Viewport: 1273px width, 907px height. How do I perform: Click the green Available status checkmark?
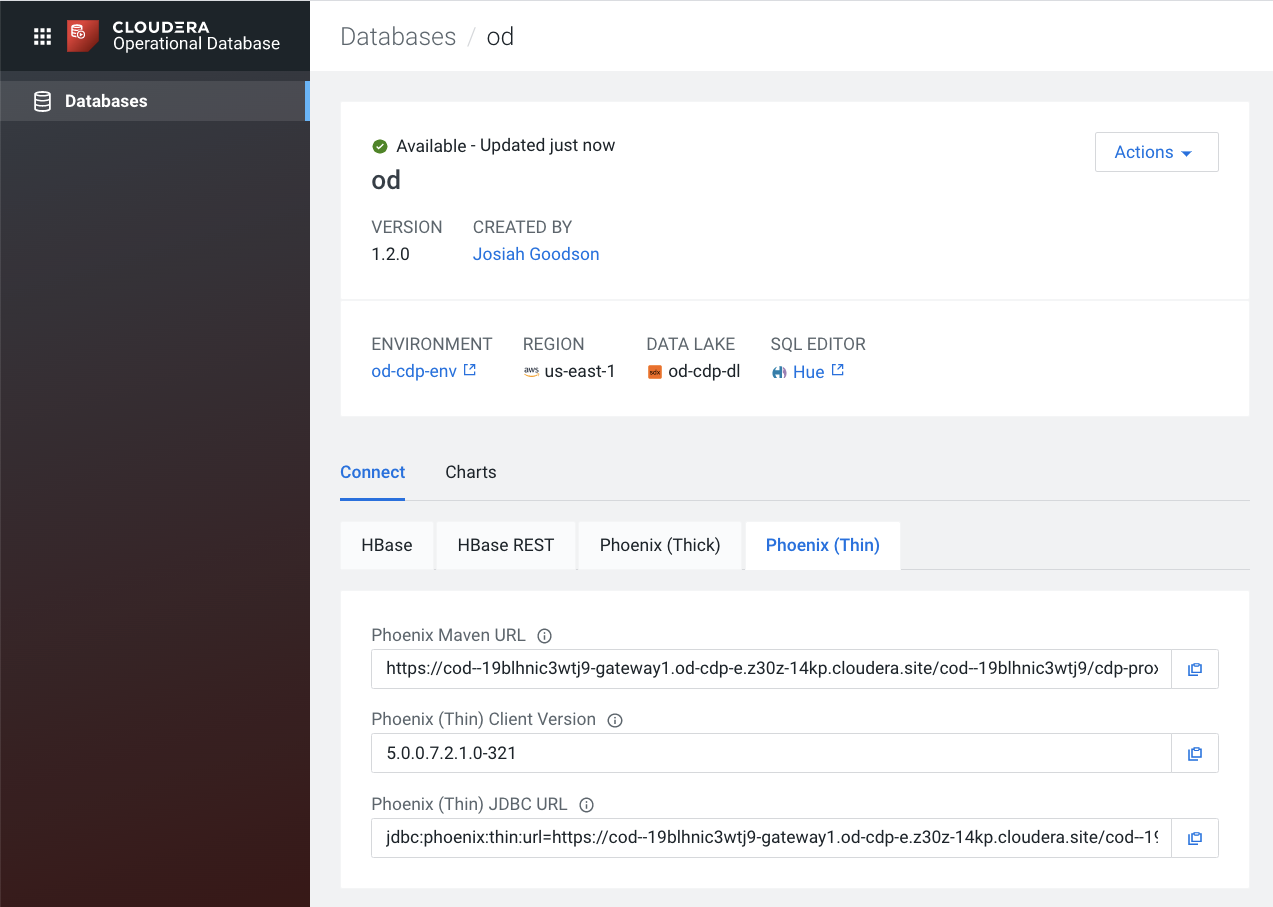pos(380,145)
